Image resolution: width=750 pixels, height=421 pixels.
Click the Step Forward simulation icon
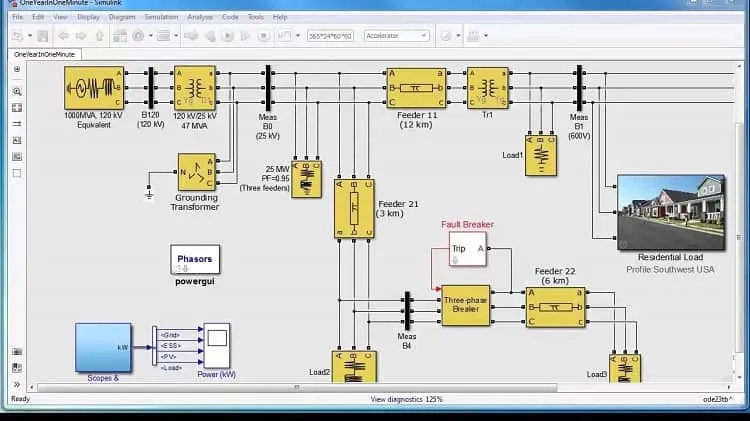pos(245,36)
